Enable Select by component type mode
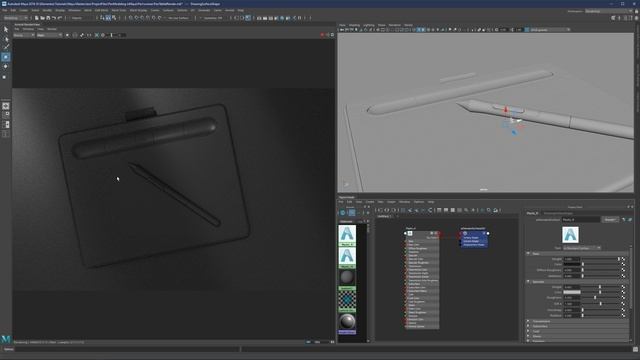This screenshot has height=360, width=640. (x=114, y=18)
